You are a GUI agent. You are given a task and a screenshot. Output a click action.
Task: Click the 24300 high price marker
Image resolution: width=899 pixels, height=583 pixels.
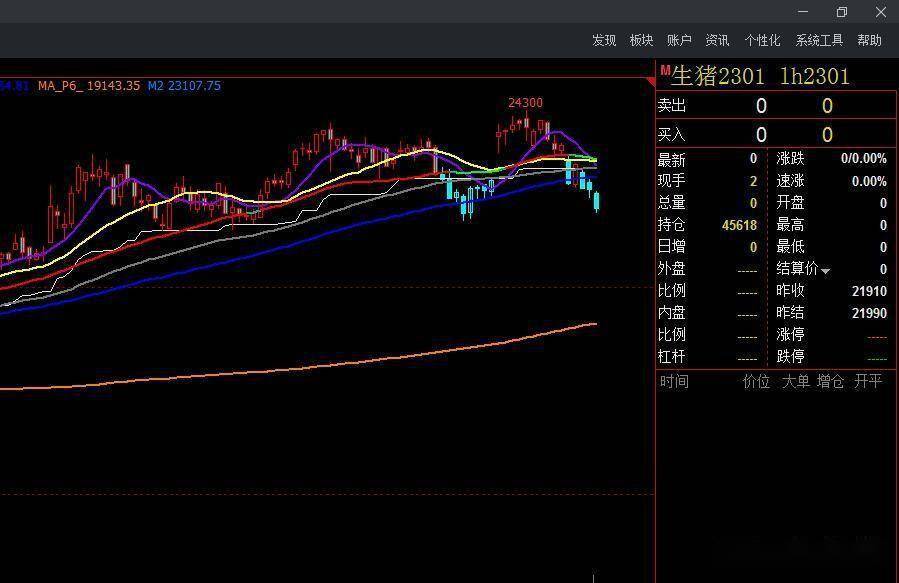(525, 103)
